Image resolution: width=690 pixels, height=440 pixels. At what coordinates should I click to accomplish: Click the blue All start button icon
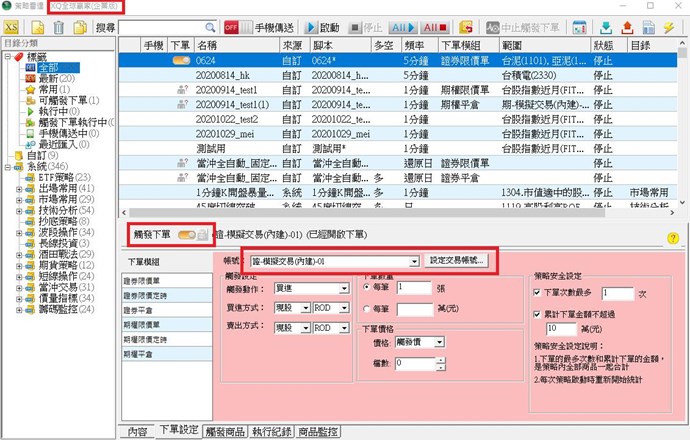[400, 26]
